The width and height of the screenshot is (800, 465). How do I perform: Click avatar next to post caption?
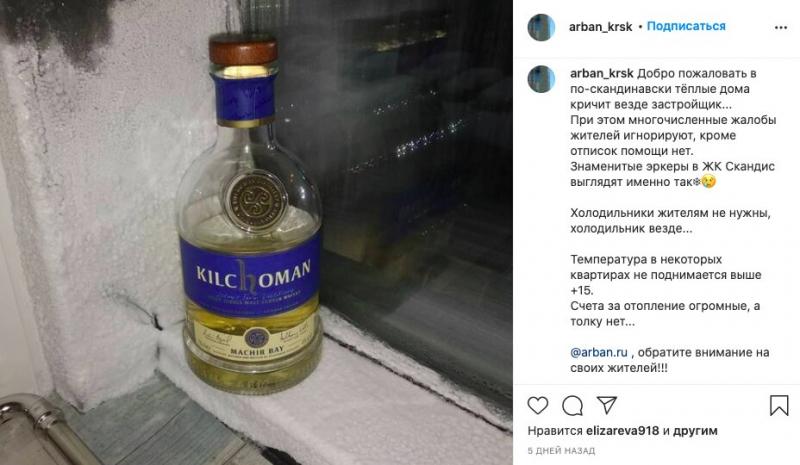tap(541, 79)
